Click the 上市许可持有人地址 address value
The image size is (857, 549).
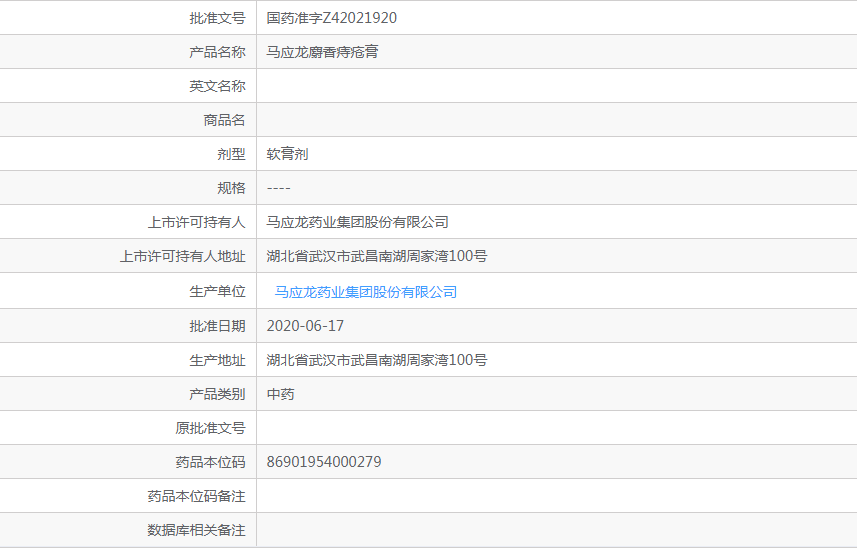pyautogui.click(x=377, y=256)
